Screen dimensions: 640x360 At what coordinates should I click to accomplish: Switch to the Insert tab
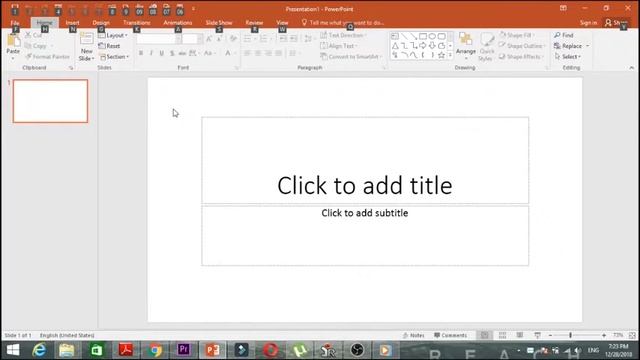click(72, 23)
